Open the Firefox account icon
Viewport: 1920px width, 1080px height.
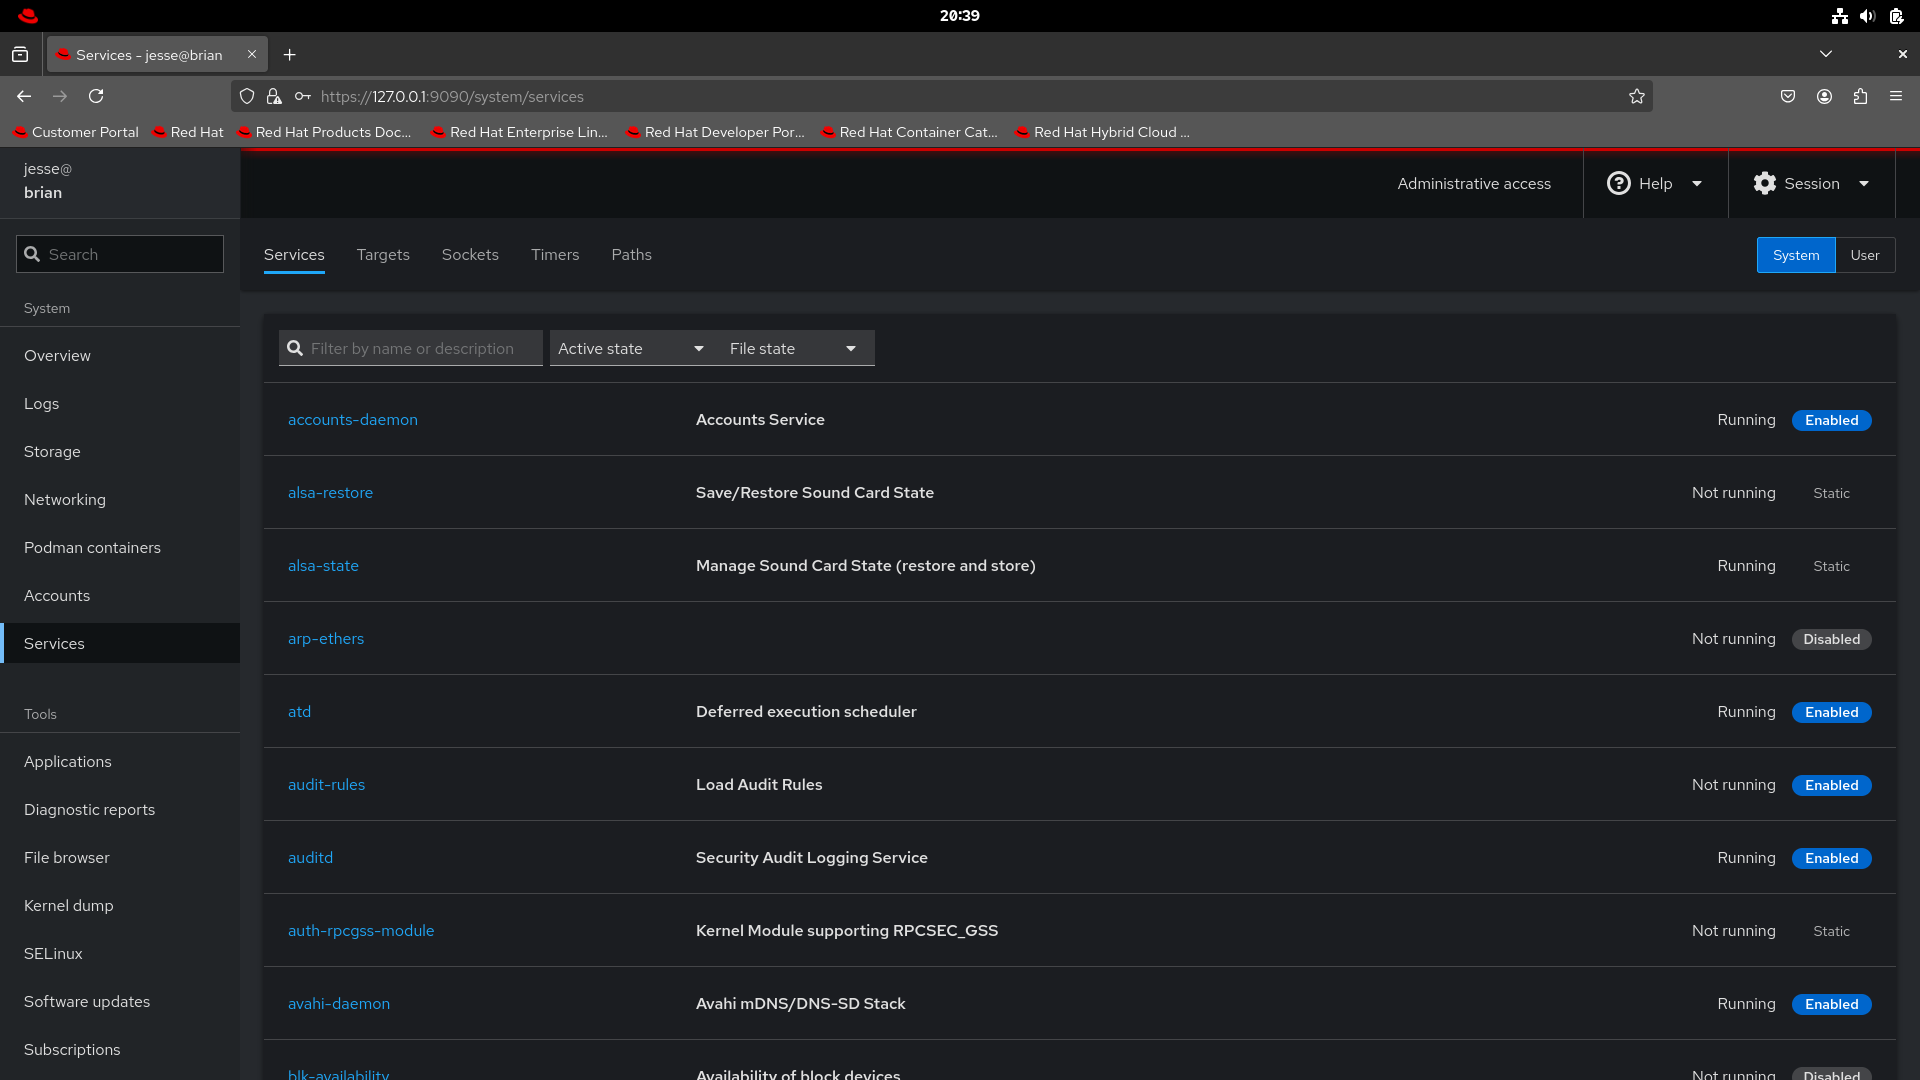tap(1824, 96)
